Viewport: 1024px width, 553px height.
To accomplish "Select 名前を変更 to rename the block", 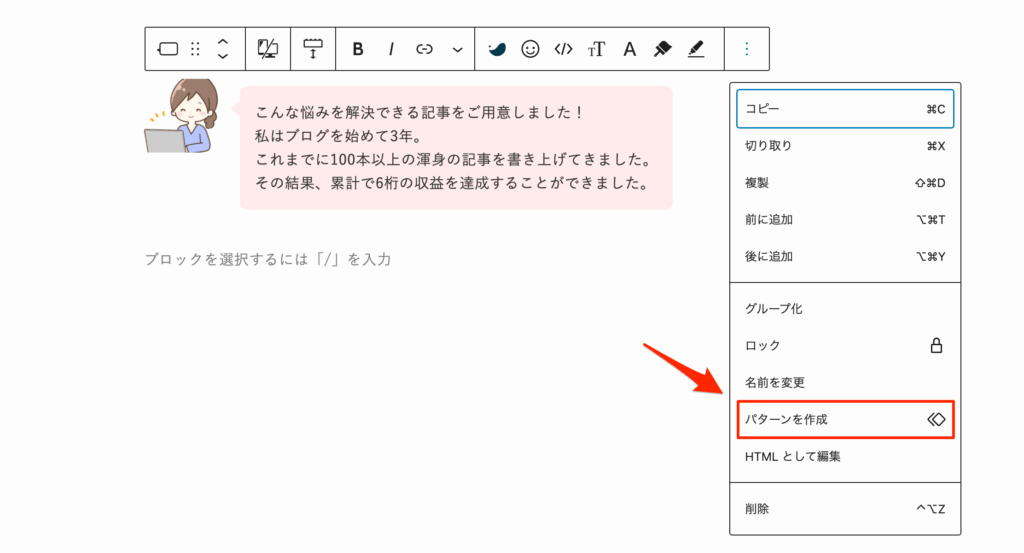I will pos(845,382).
